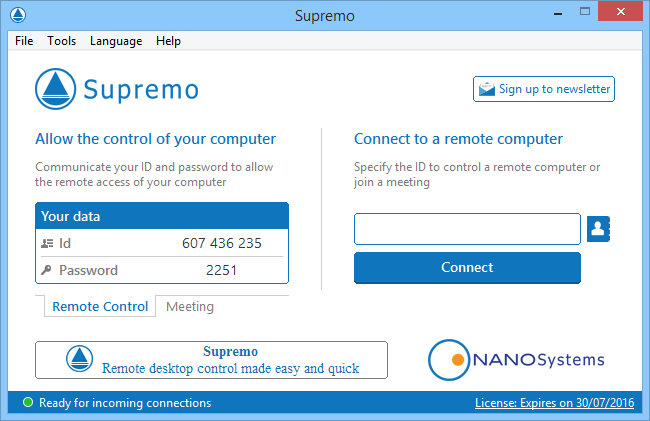Viewport: 650px width, 421px height.
Task: Click Sign up to newsletter button
Action: tap(543, 89)
